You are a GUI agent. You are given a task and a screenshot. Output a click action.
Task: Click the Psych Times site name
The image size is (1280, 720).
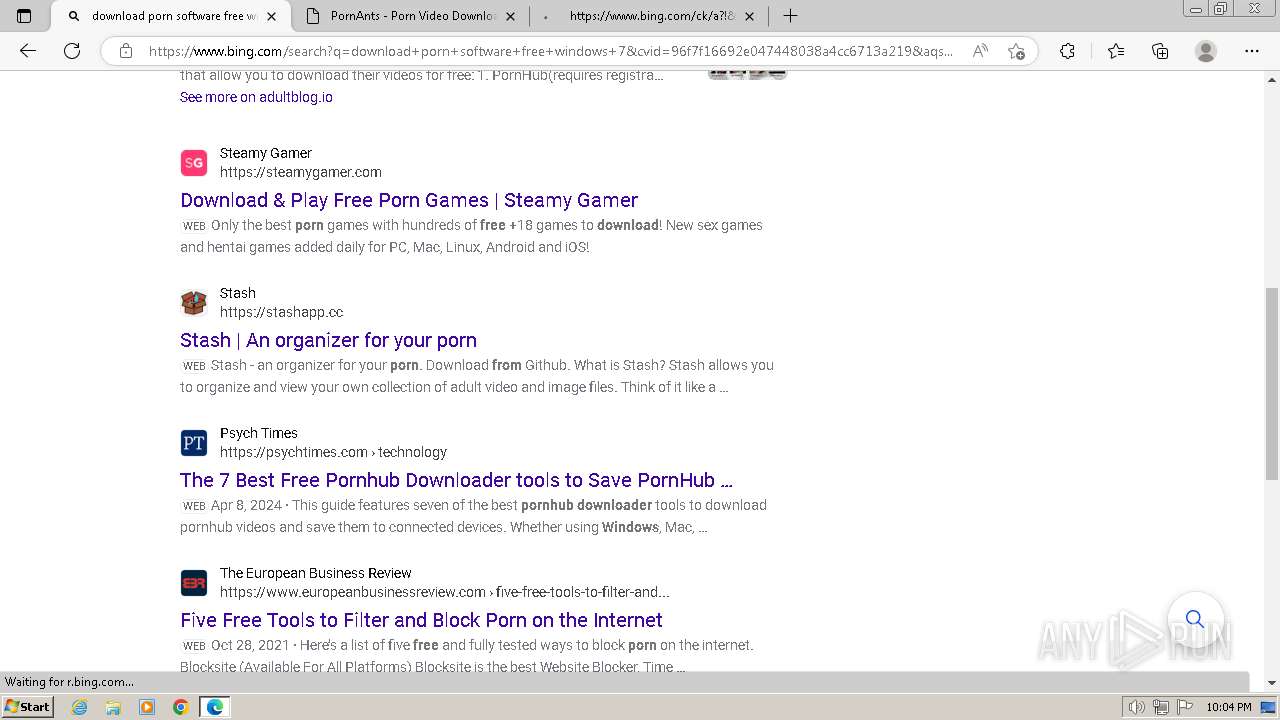(x=259, y=433)
